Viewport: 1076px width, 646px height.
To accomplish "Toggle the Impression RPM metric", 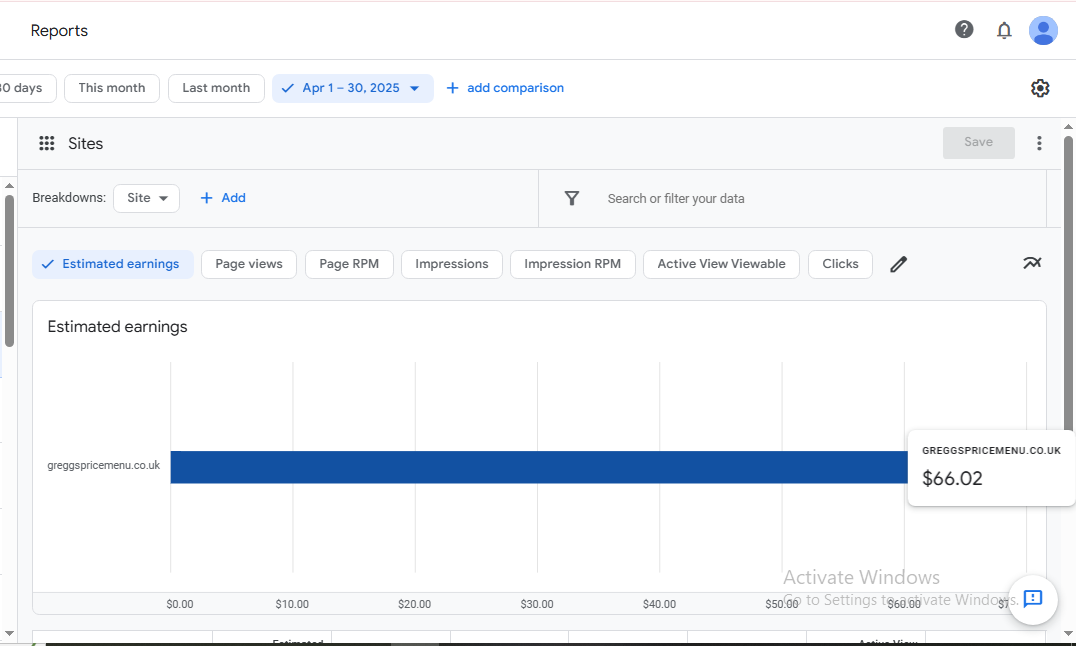I will [x=572, y=264].
